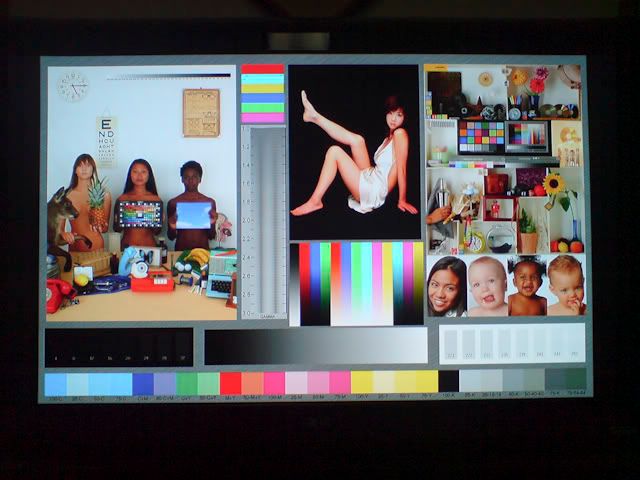Screen dimensions: 640x480
Task: Select the smiling woman's face portrait
Action: 447,286
